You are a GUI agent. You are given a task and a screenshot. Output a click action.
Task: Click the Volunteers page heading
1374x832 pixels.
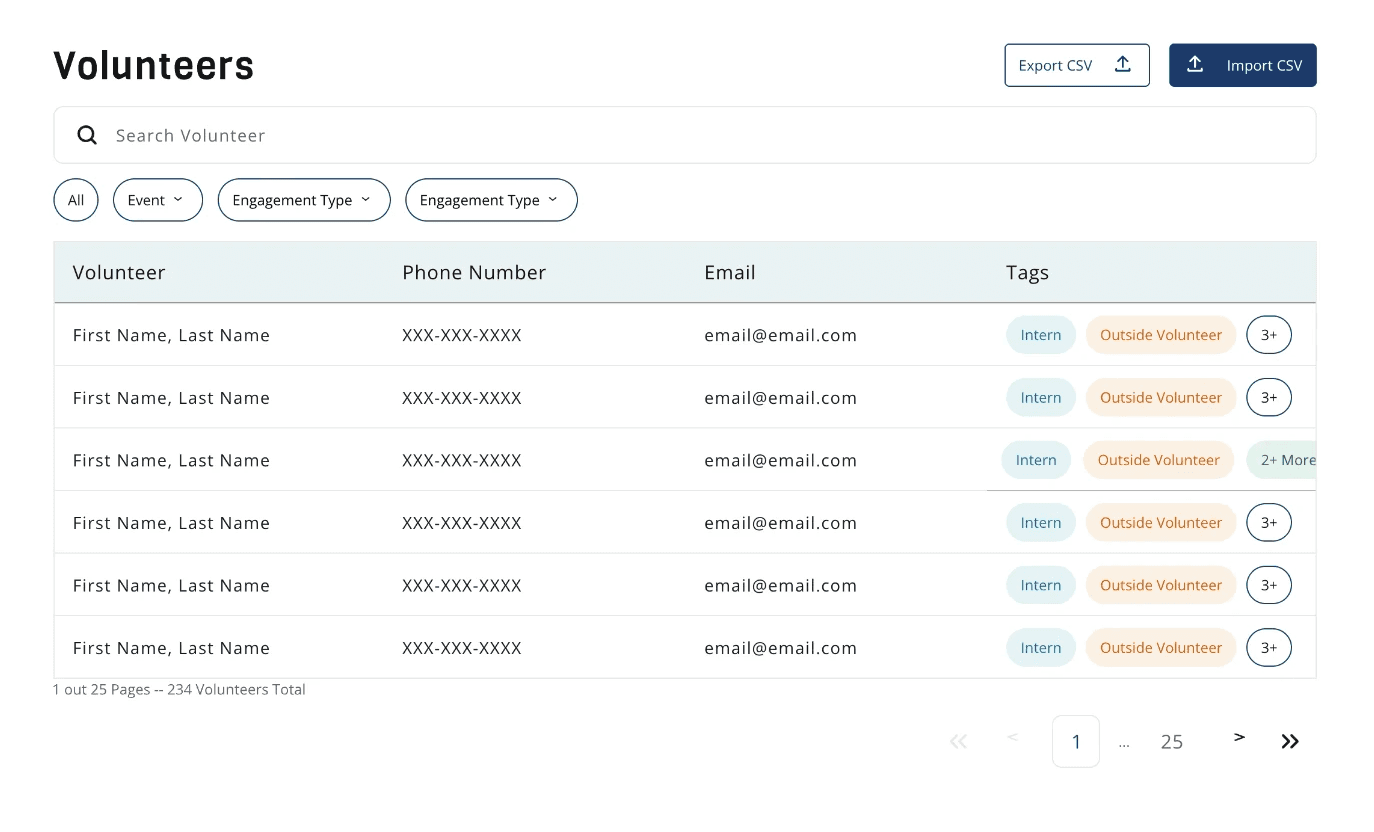[154, 66]
